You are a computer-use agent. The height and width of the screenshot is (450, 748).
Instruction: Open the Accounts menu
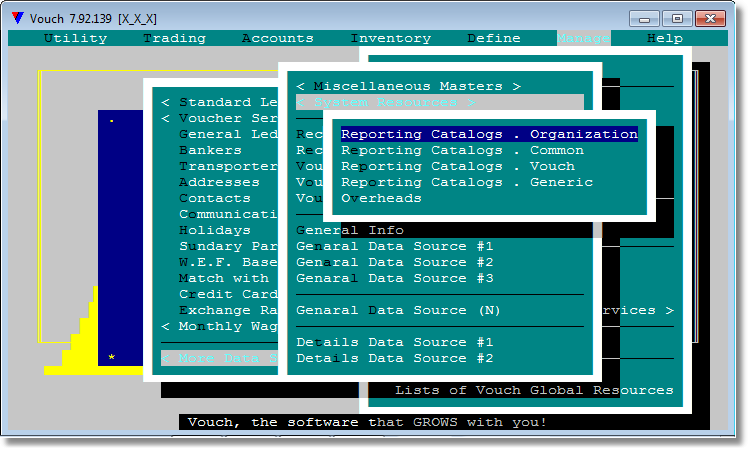(278, 38)
